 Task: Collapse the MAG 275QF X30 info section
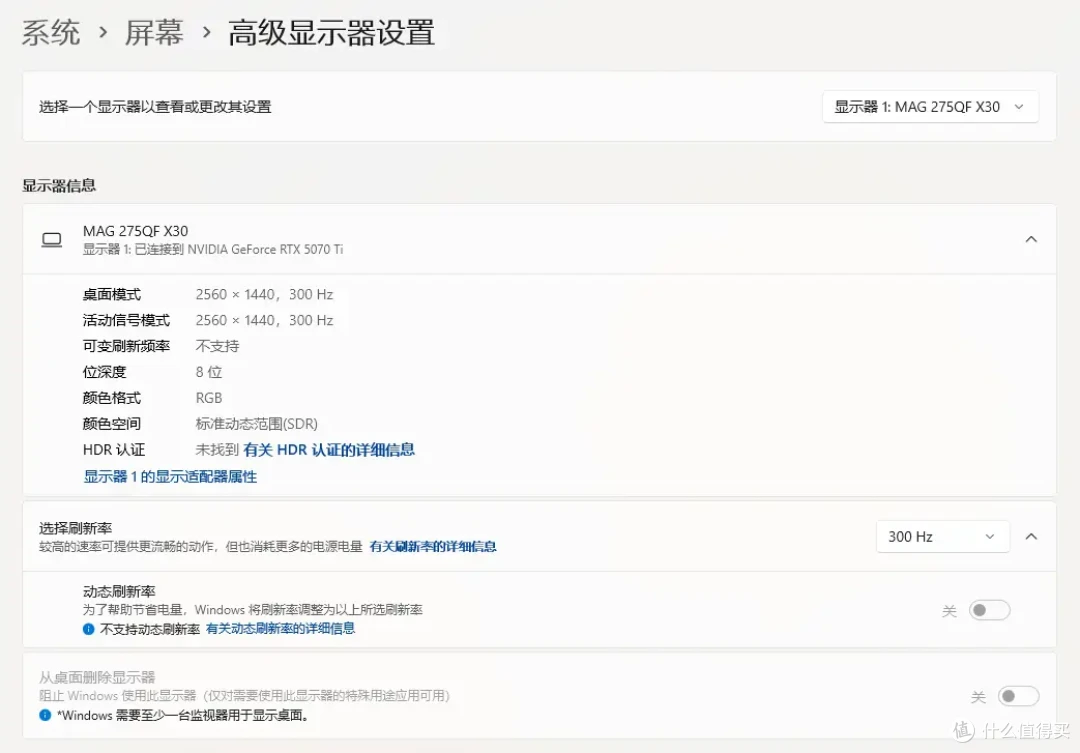point(1030,239)
